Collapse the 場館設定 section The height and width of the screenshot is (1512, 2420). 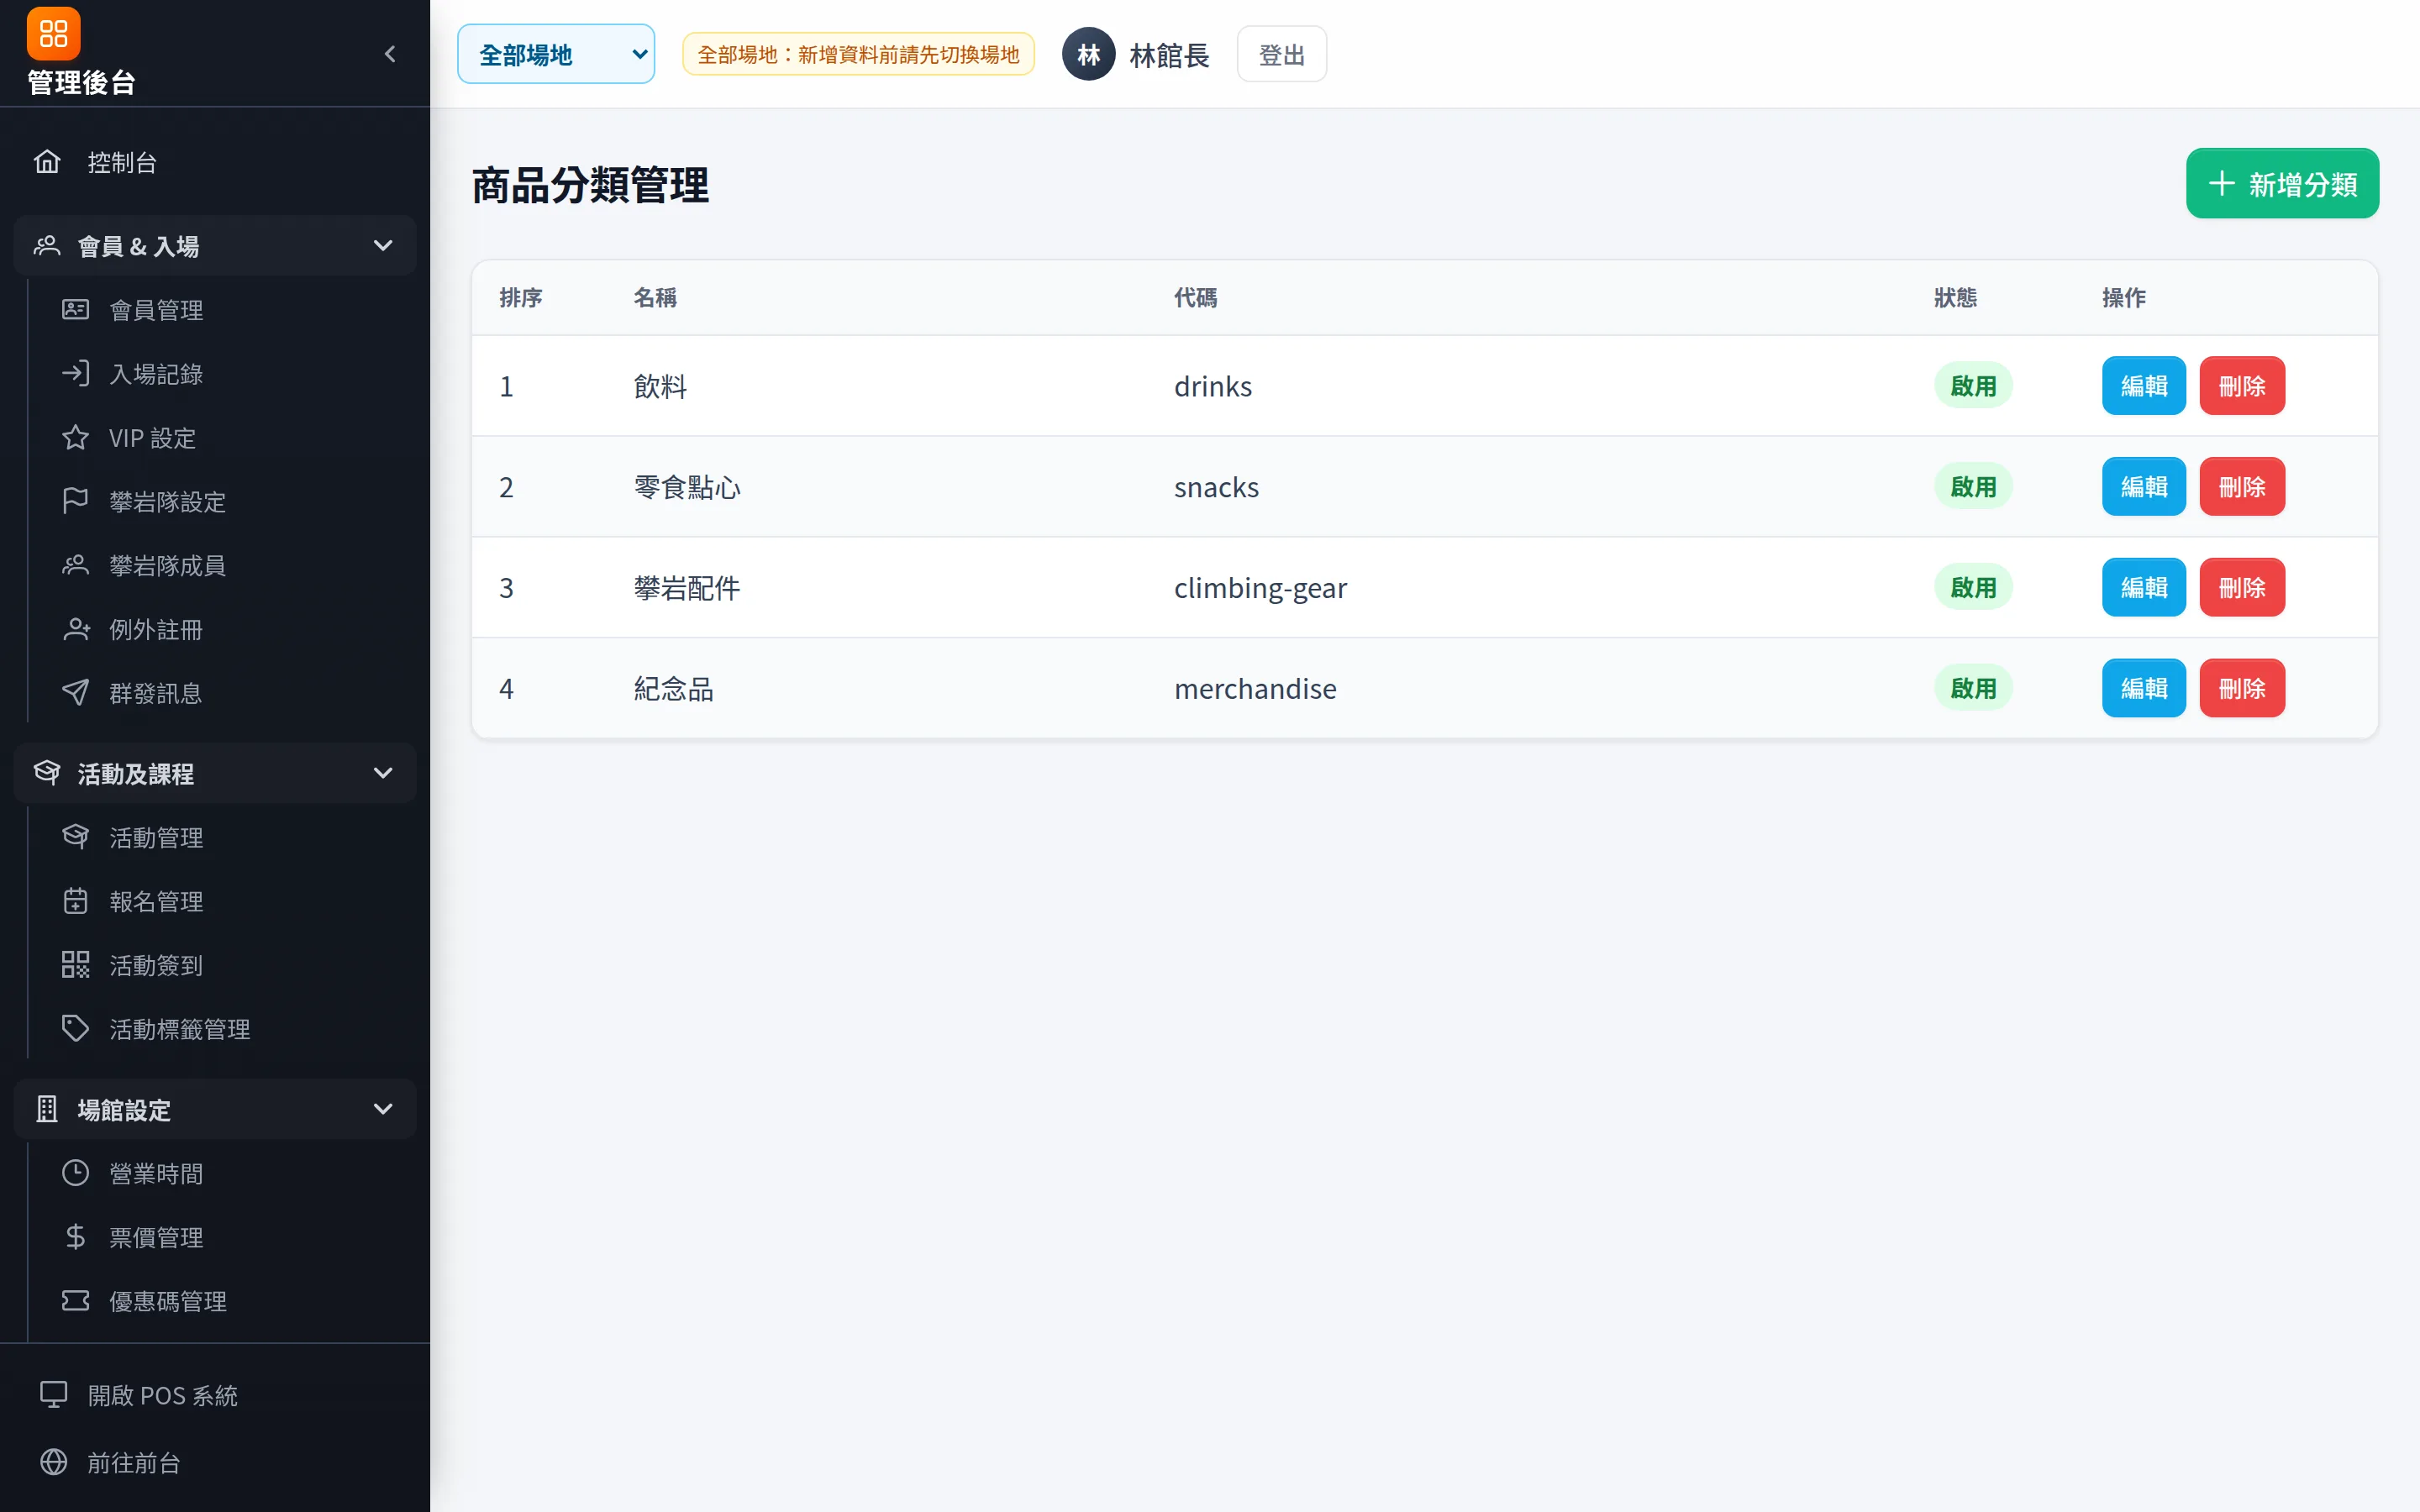215,1109
